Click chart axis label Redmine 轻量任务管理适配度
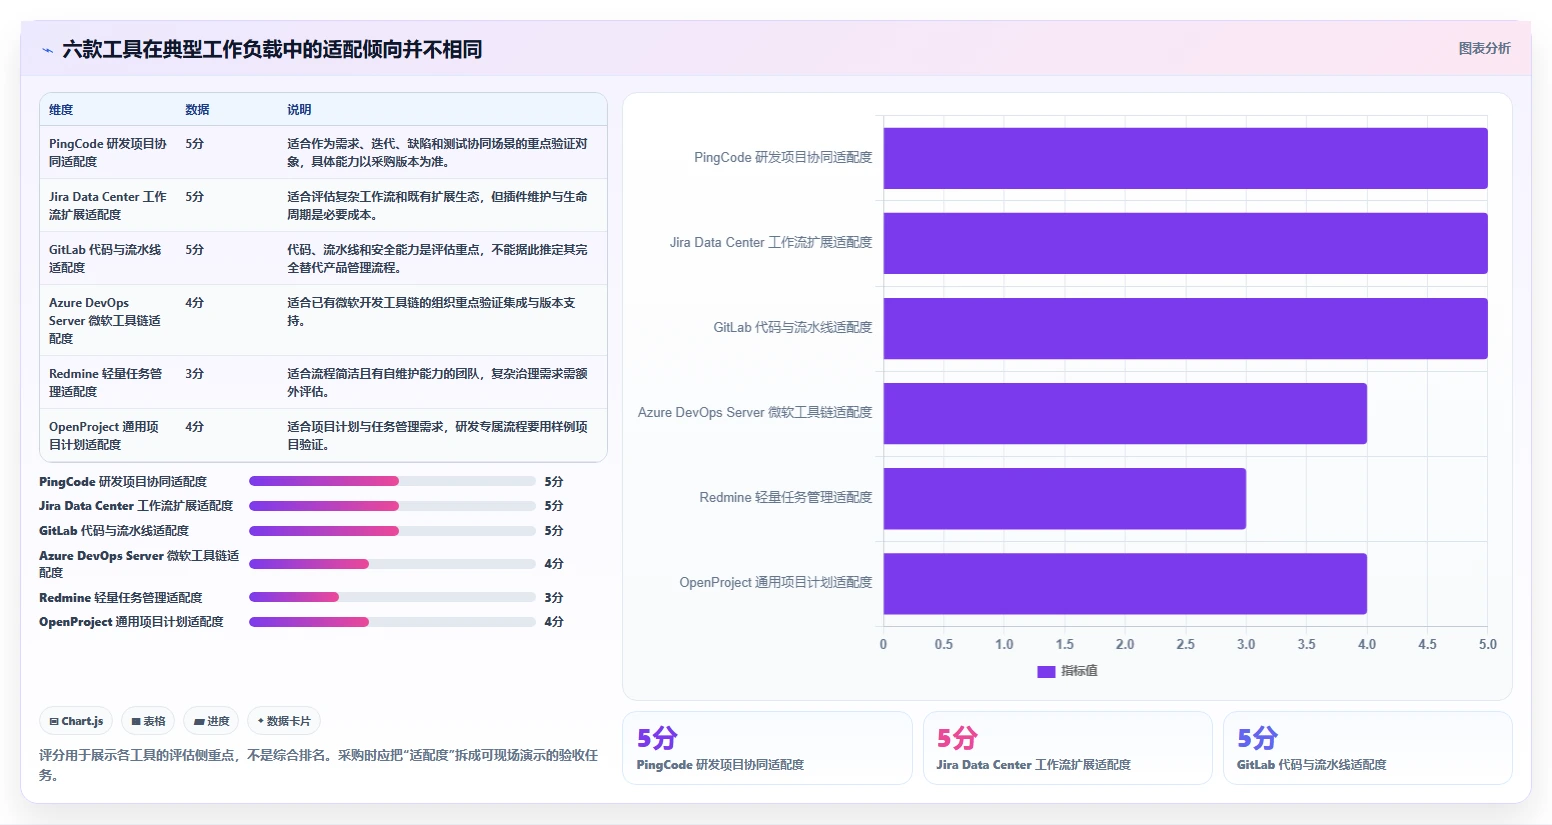The width and height of the screenshot is (1552, 825). (786, 497)
